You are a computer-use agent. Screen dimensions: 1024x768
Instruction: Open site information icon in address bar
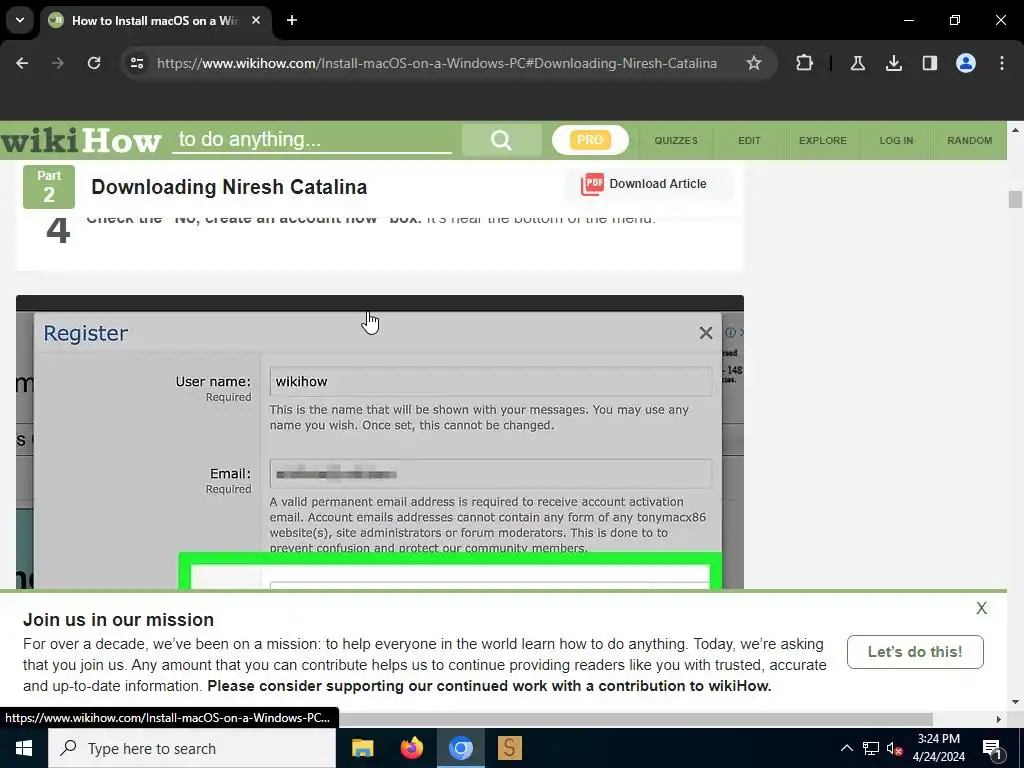(x=136, y=63)
